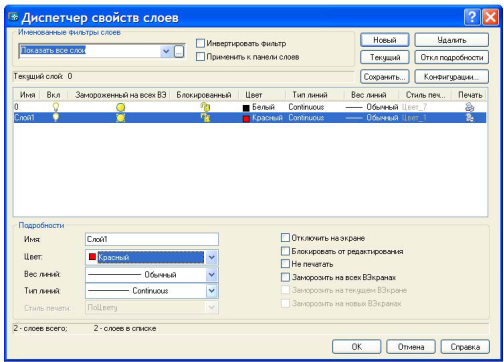Sort by the Имя column header
504x362 pixels.
[x=27, y=95]
